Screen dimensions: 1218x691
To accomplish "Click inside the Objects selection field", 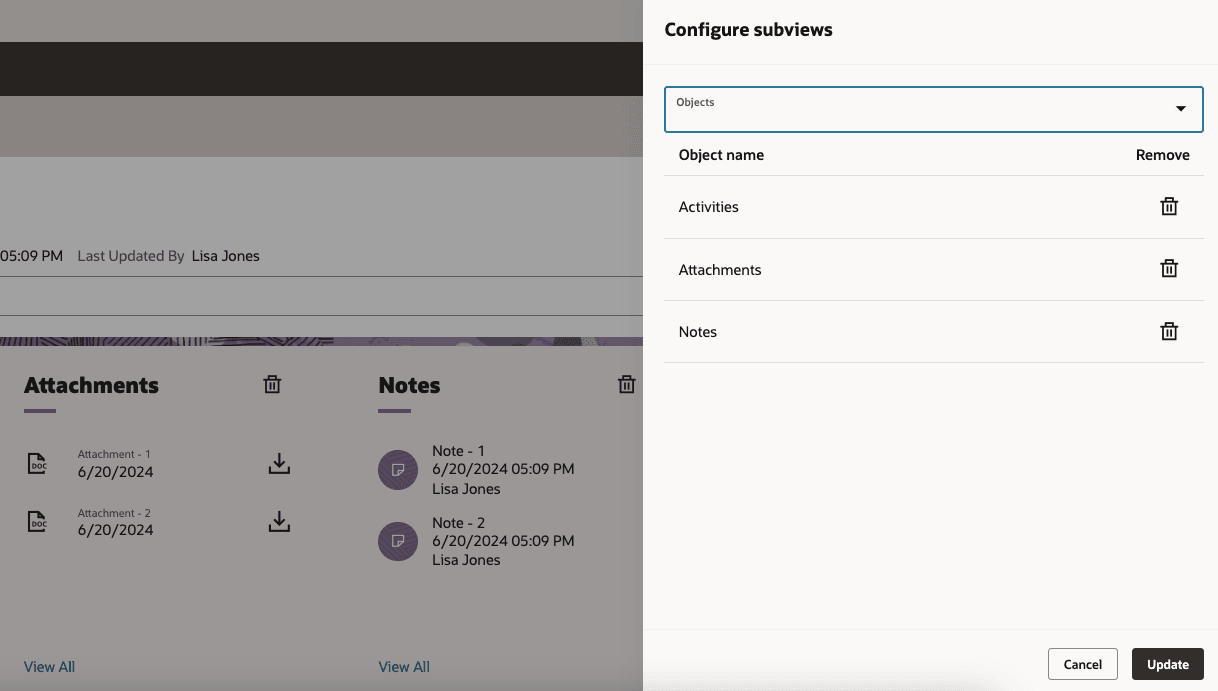I will tap(900, 109).
